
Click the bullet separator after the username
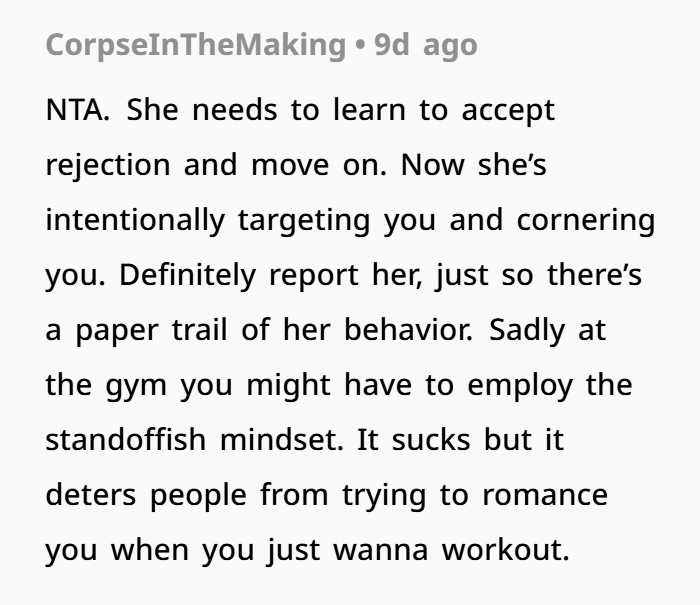click(360, 46)
